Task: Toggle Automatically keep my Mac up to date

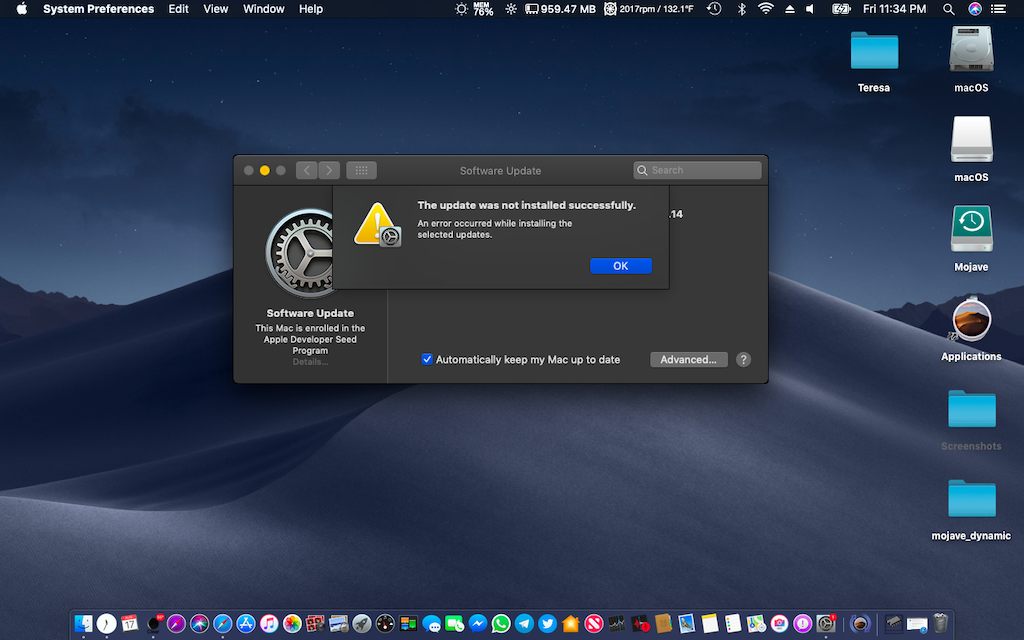Action: click(427, 359)
